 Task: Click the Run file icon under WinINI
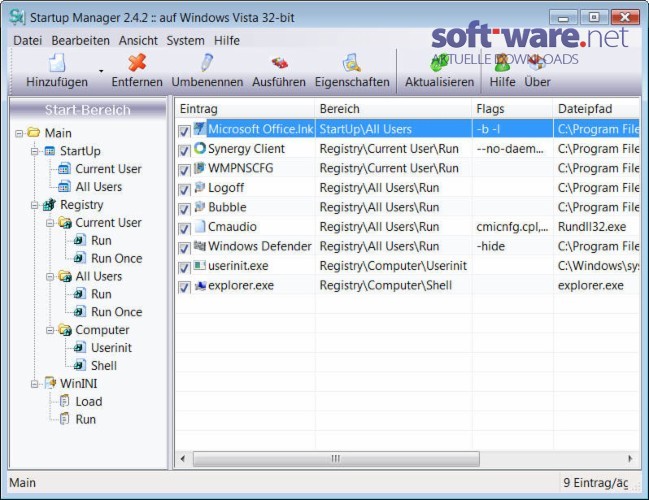point(65,419)
